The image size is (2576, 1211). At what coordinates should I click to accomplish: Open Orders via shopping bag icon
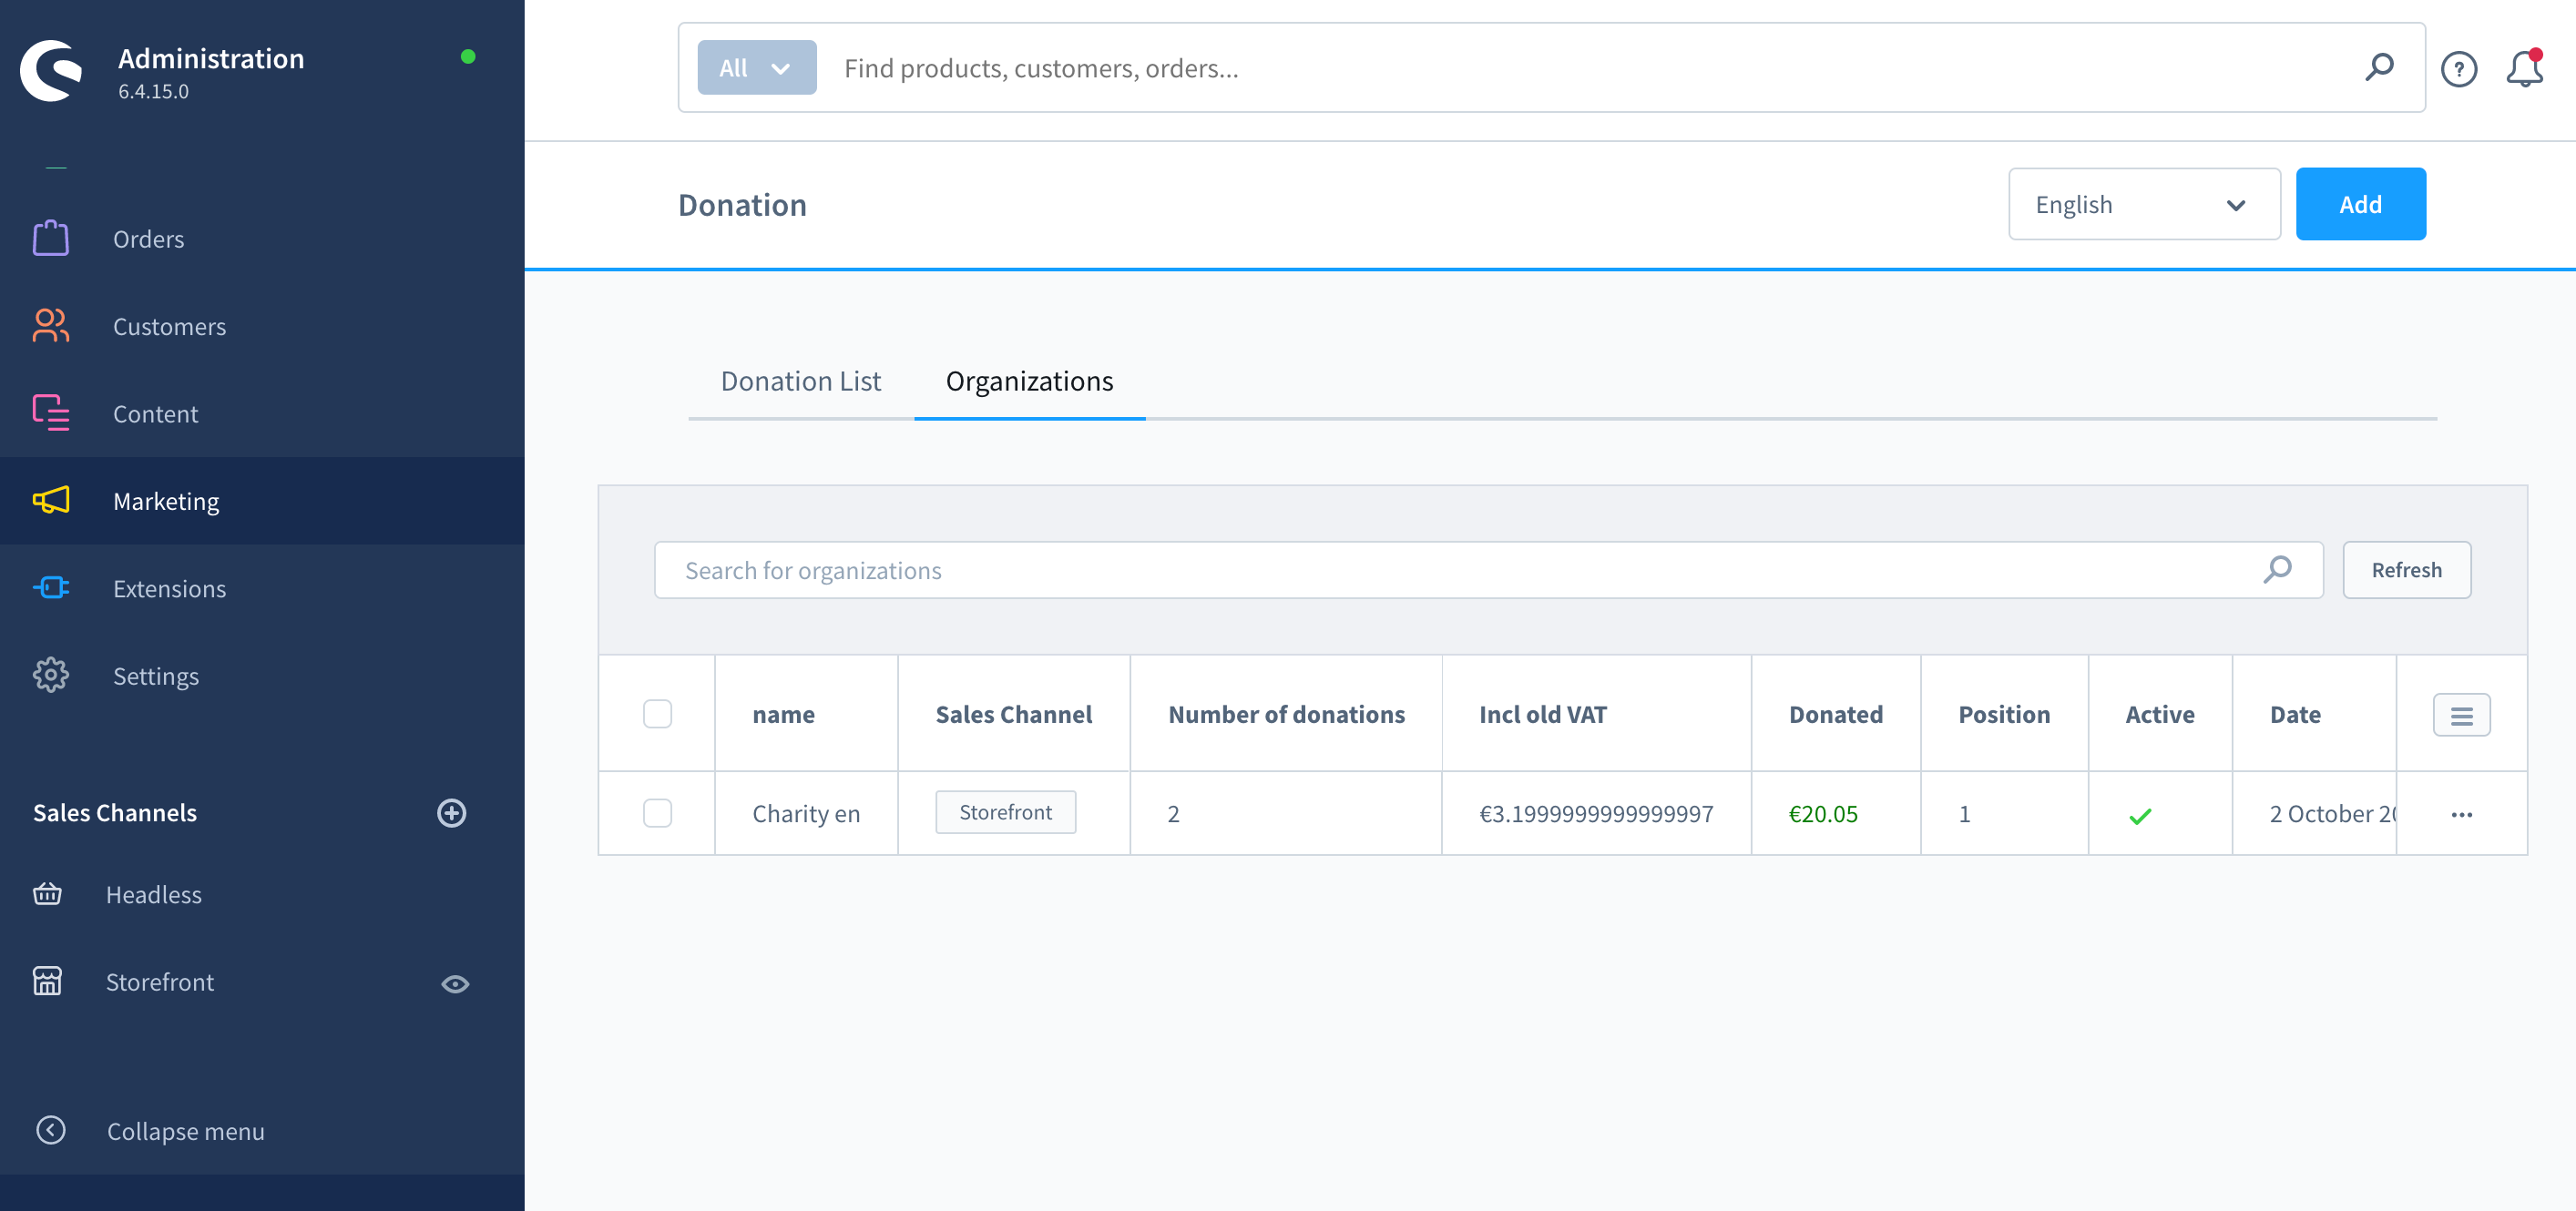tap(50, 239)
